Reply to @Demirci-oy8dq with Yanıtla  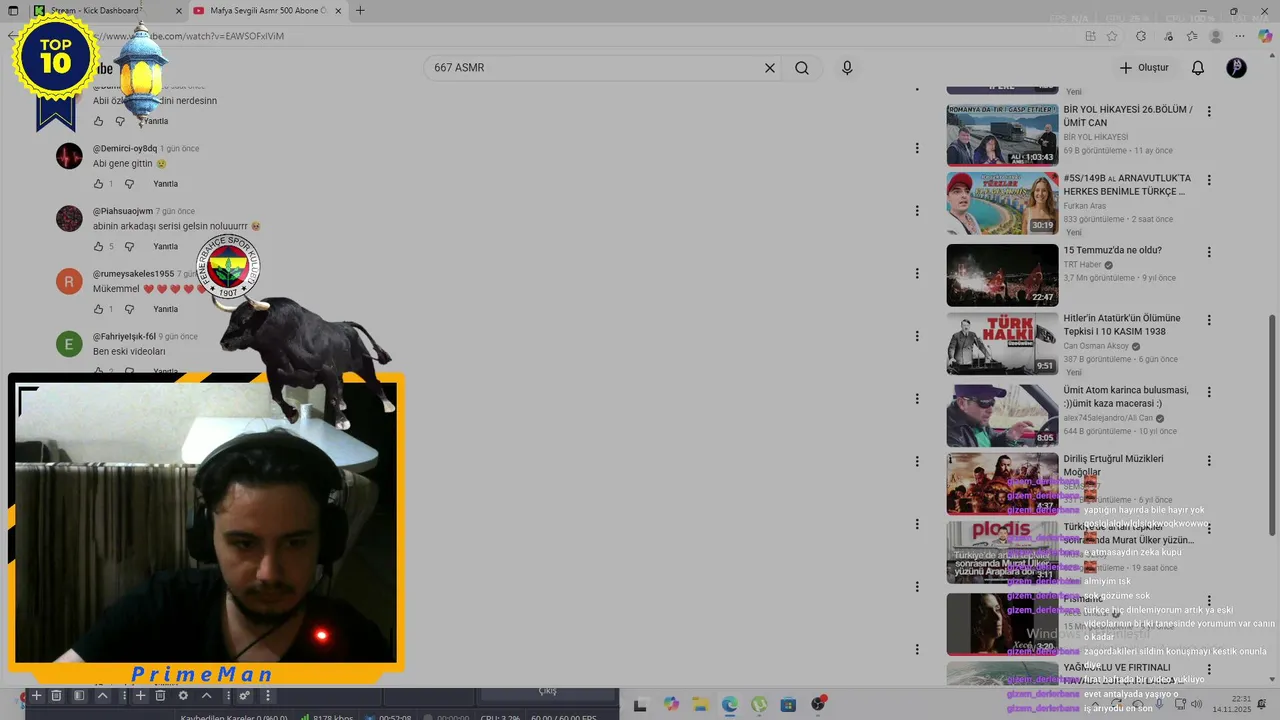pyautogui.click(x=165, y=184)
